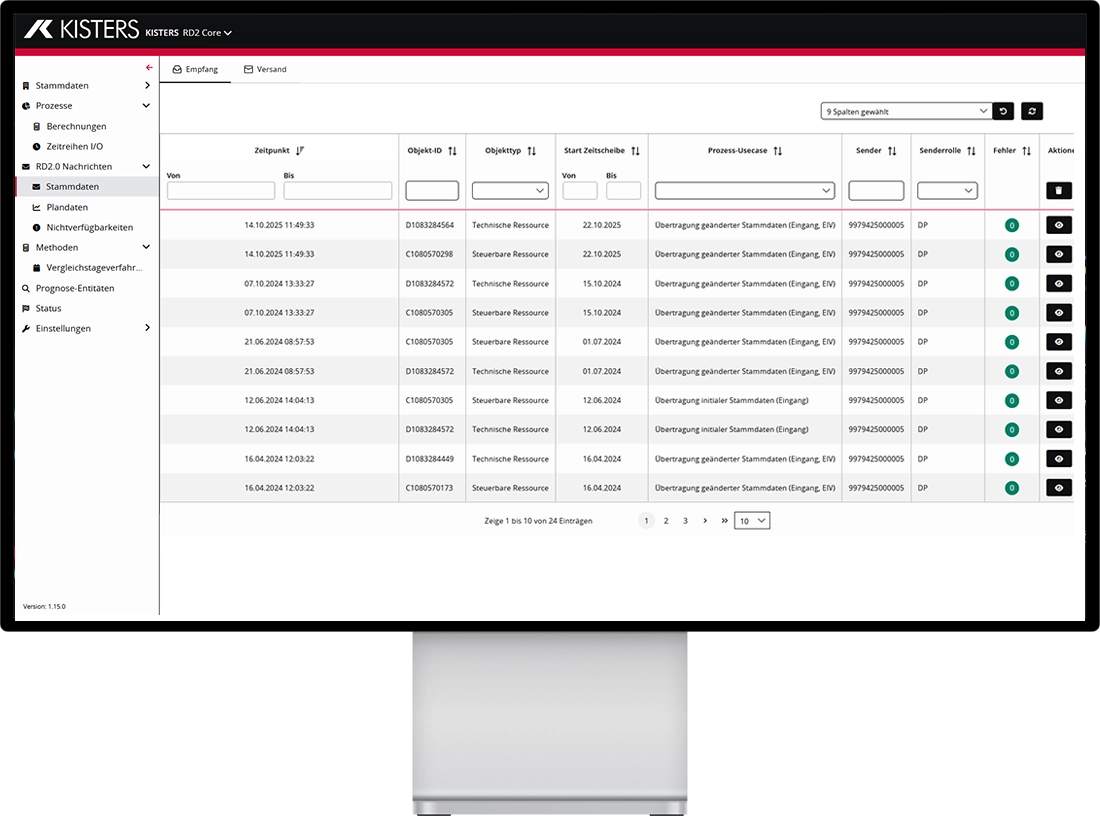Click the red collapse sidebar arrow

coord(149,68)
